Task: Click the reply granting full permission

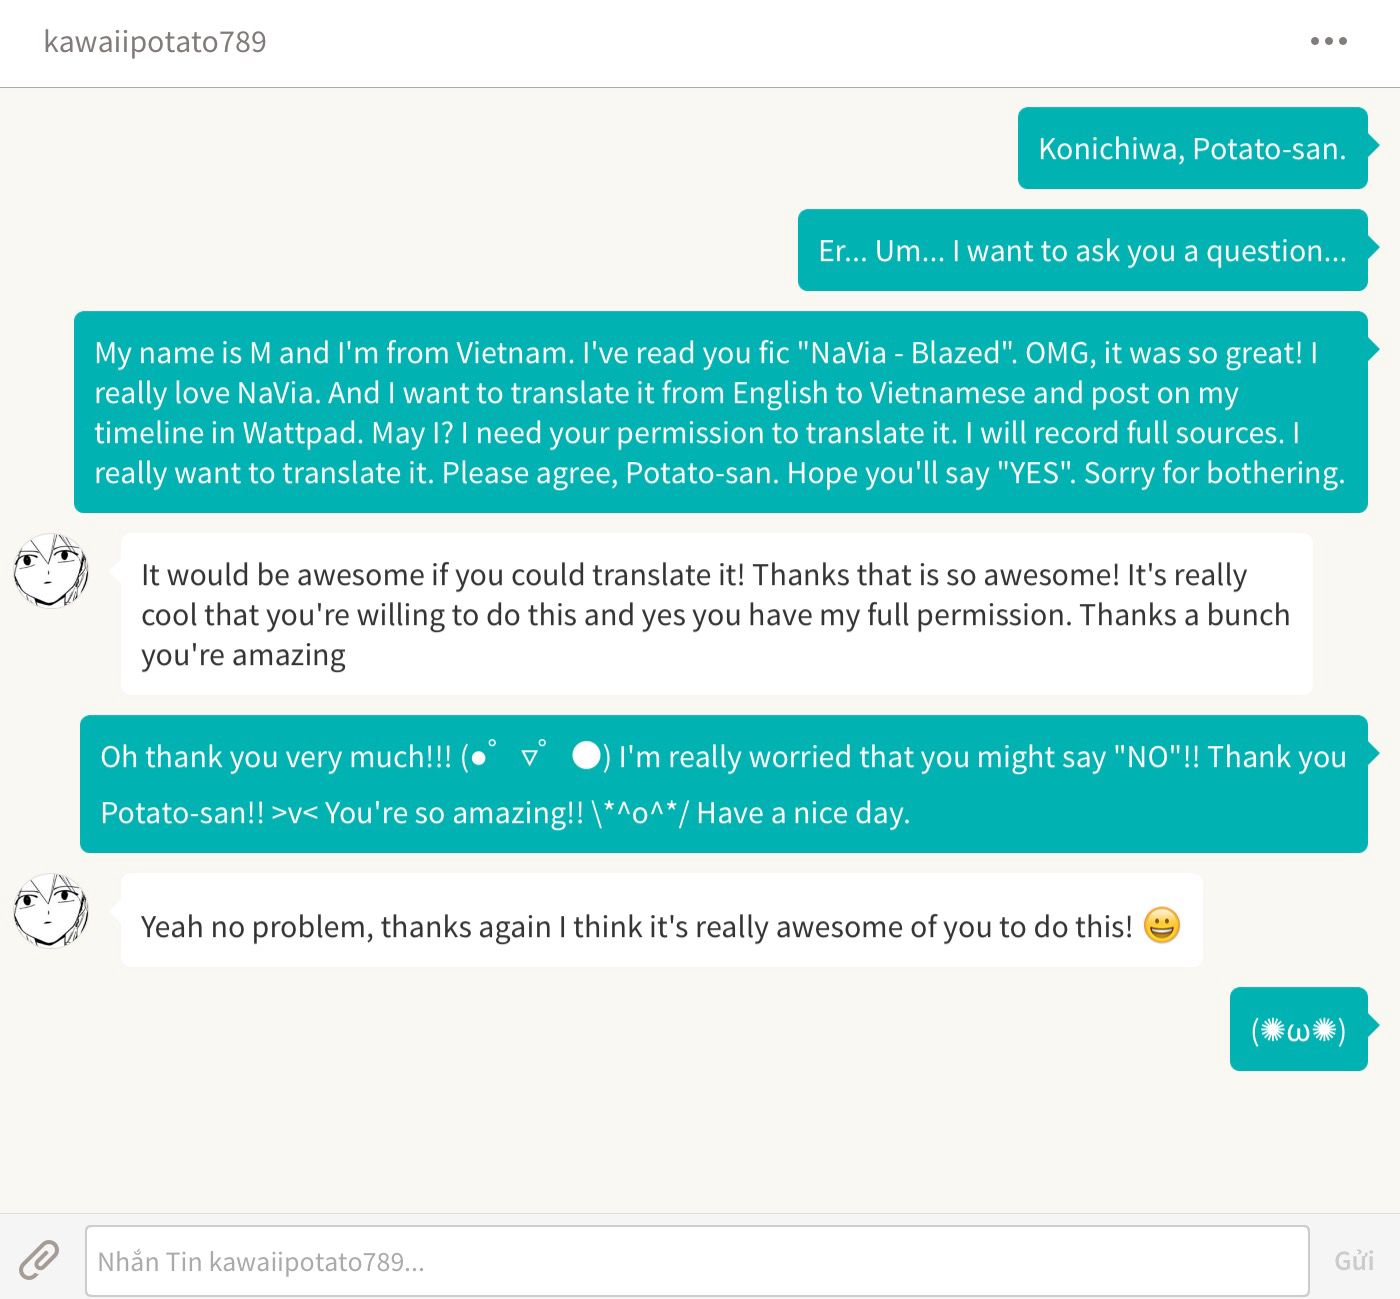Action: (716, 614)
